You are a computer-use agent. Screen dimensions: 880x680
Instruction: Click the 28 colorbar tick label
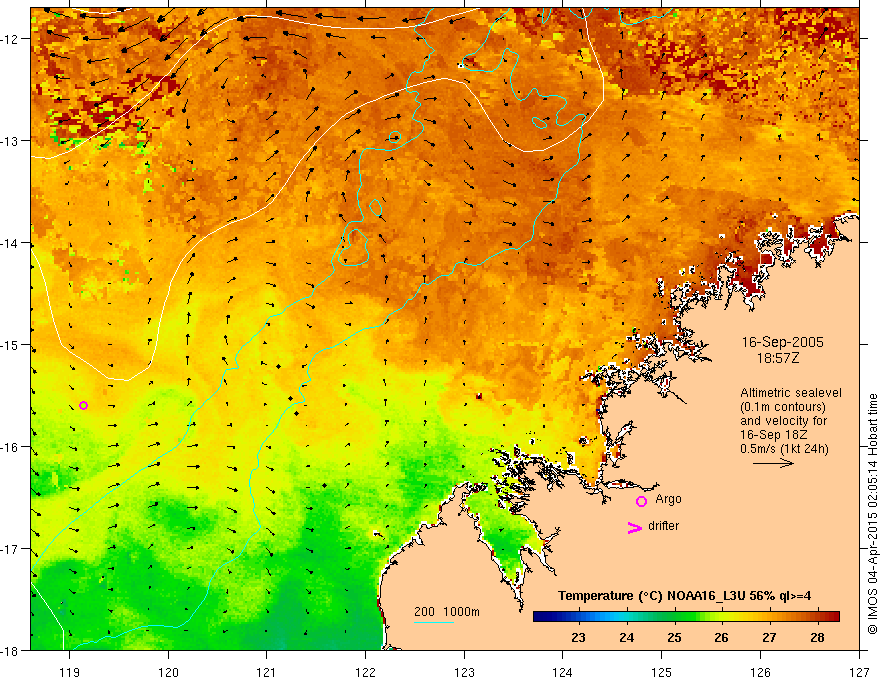[818, 637]
